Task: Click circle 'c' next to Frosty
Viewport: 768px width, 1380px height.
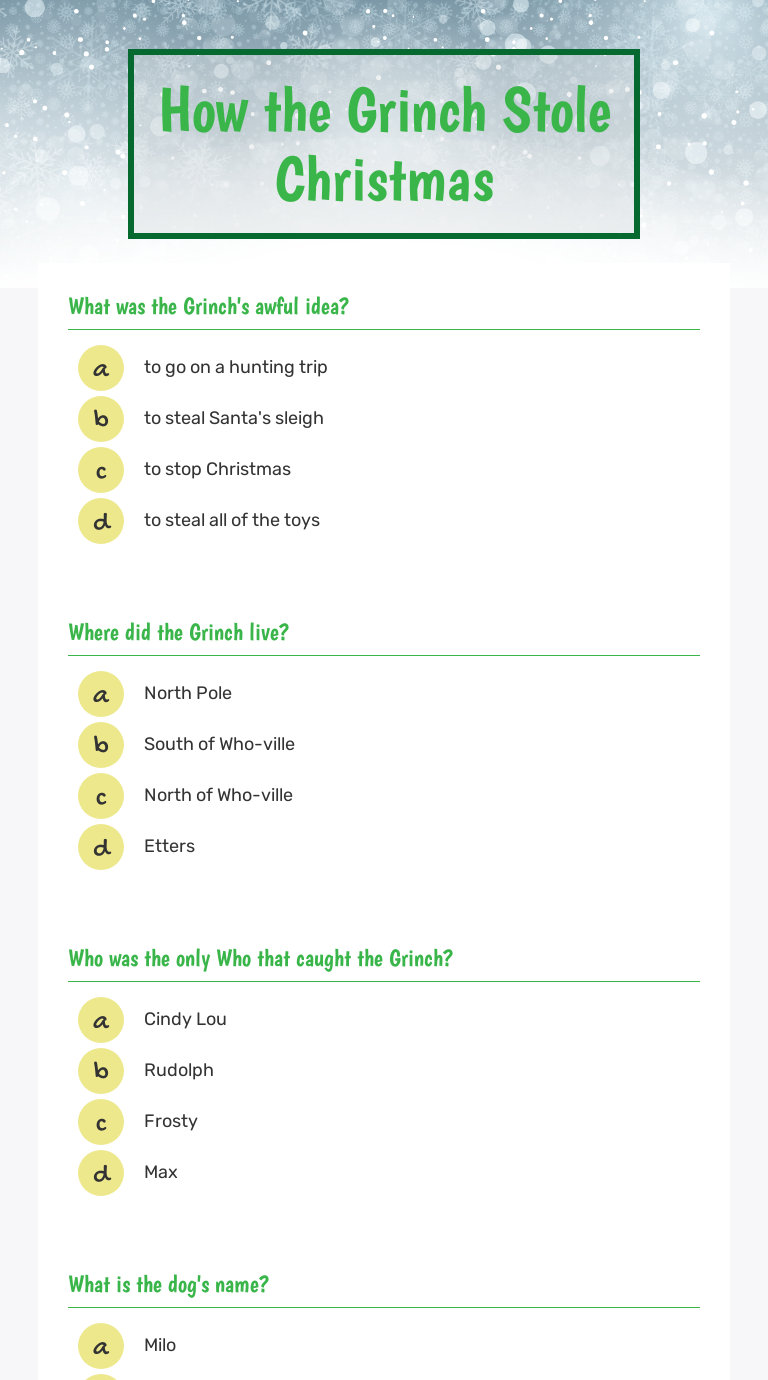Action: point(101,1122)
